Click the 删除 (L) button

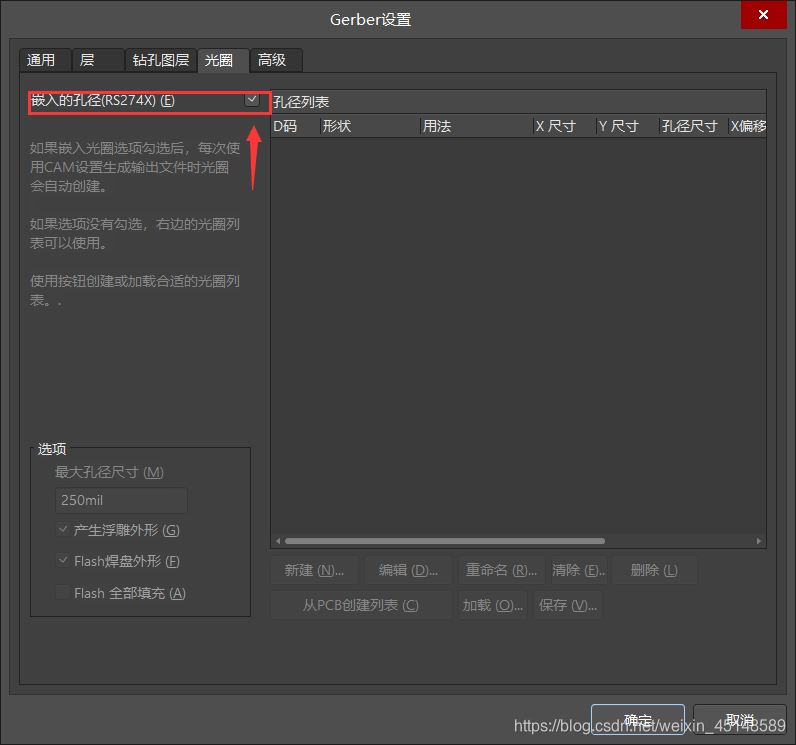coord(654,570)
